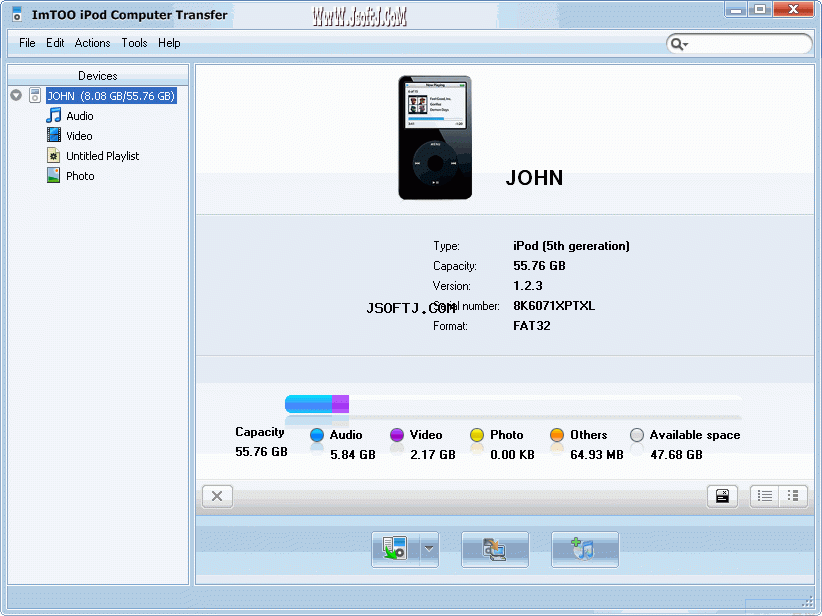Switch to detailed list view
Screen dimensions: 822x616
pyautogui.click(x=765, y=496)
